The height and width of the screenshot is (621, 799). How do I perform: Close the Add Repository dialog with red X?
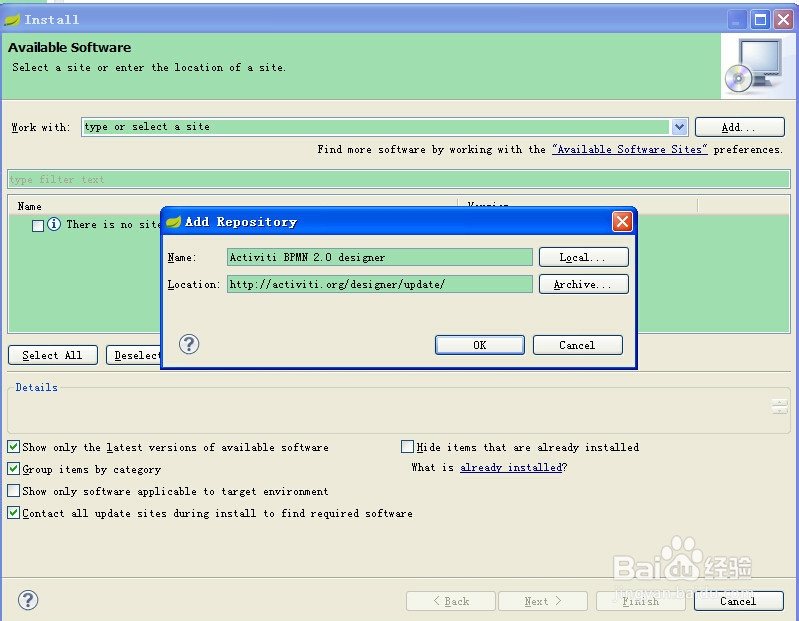tap(622, 222)
